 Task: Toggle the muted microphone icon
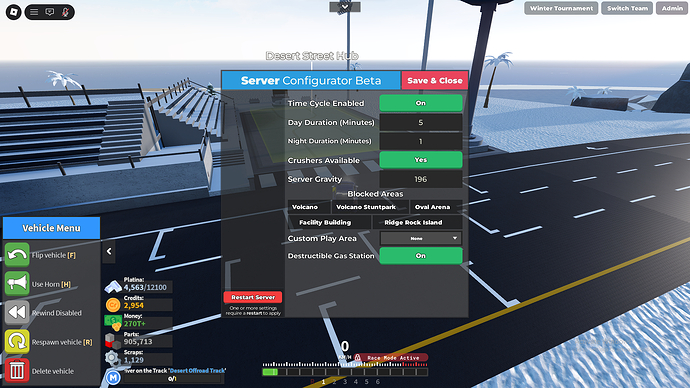point(65,12)
